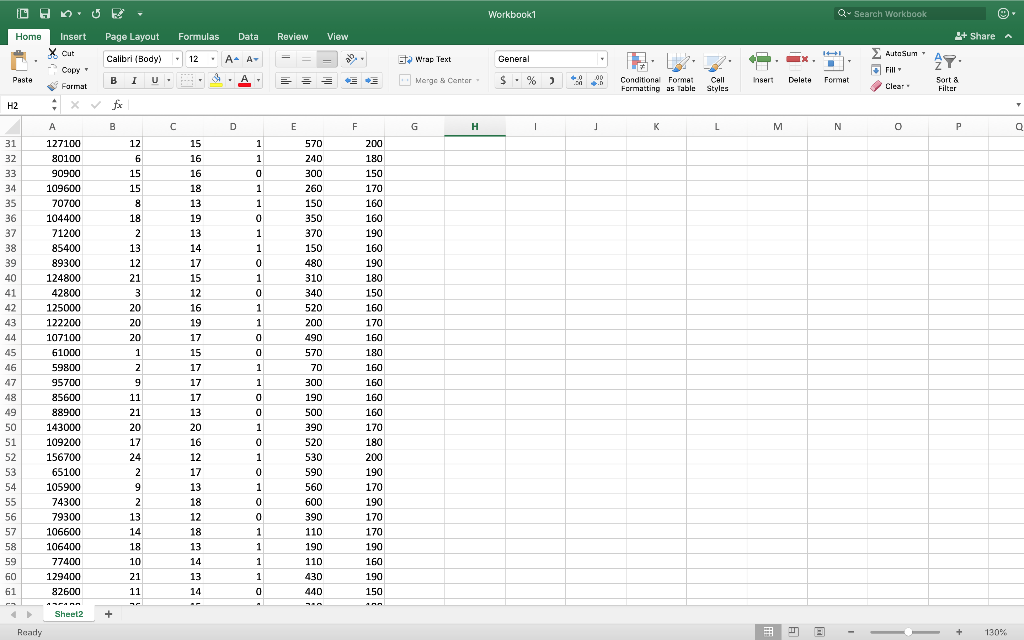1024x640 pixels.
Task: Switch to the Formulas ribbon tab
Action: click(198, 36)
